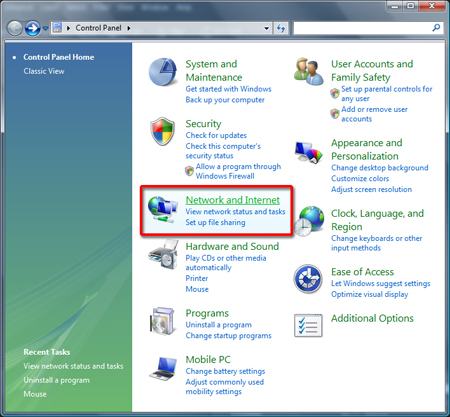Click the Network and Internet globe icon
Screen dimensions: 450x417
(x=163, y=209)
